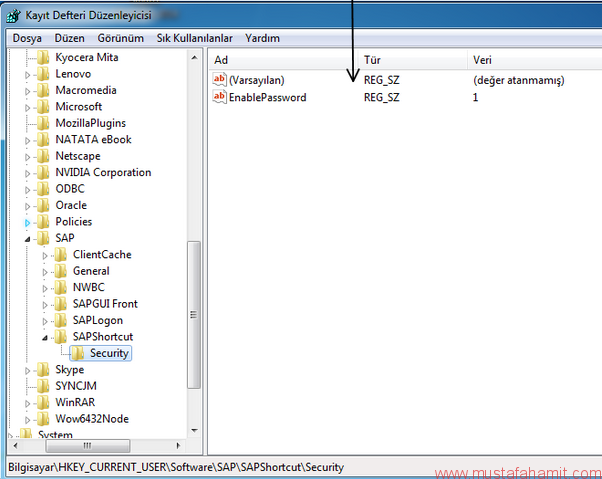Open the Görünüm menu

[121, 38]
